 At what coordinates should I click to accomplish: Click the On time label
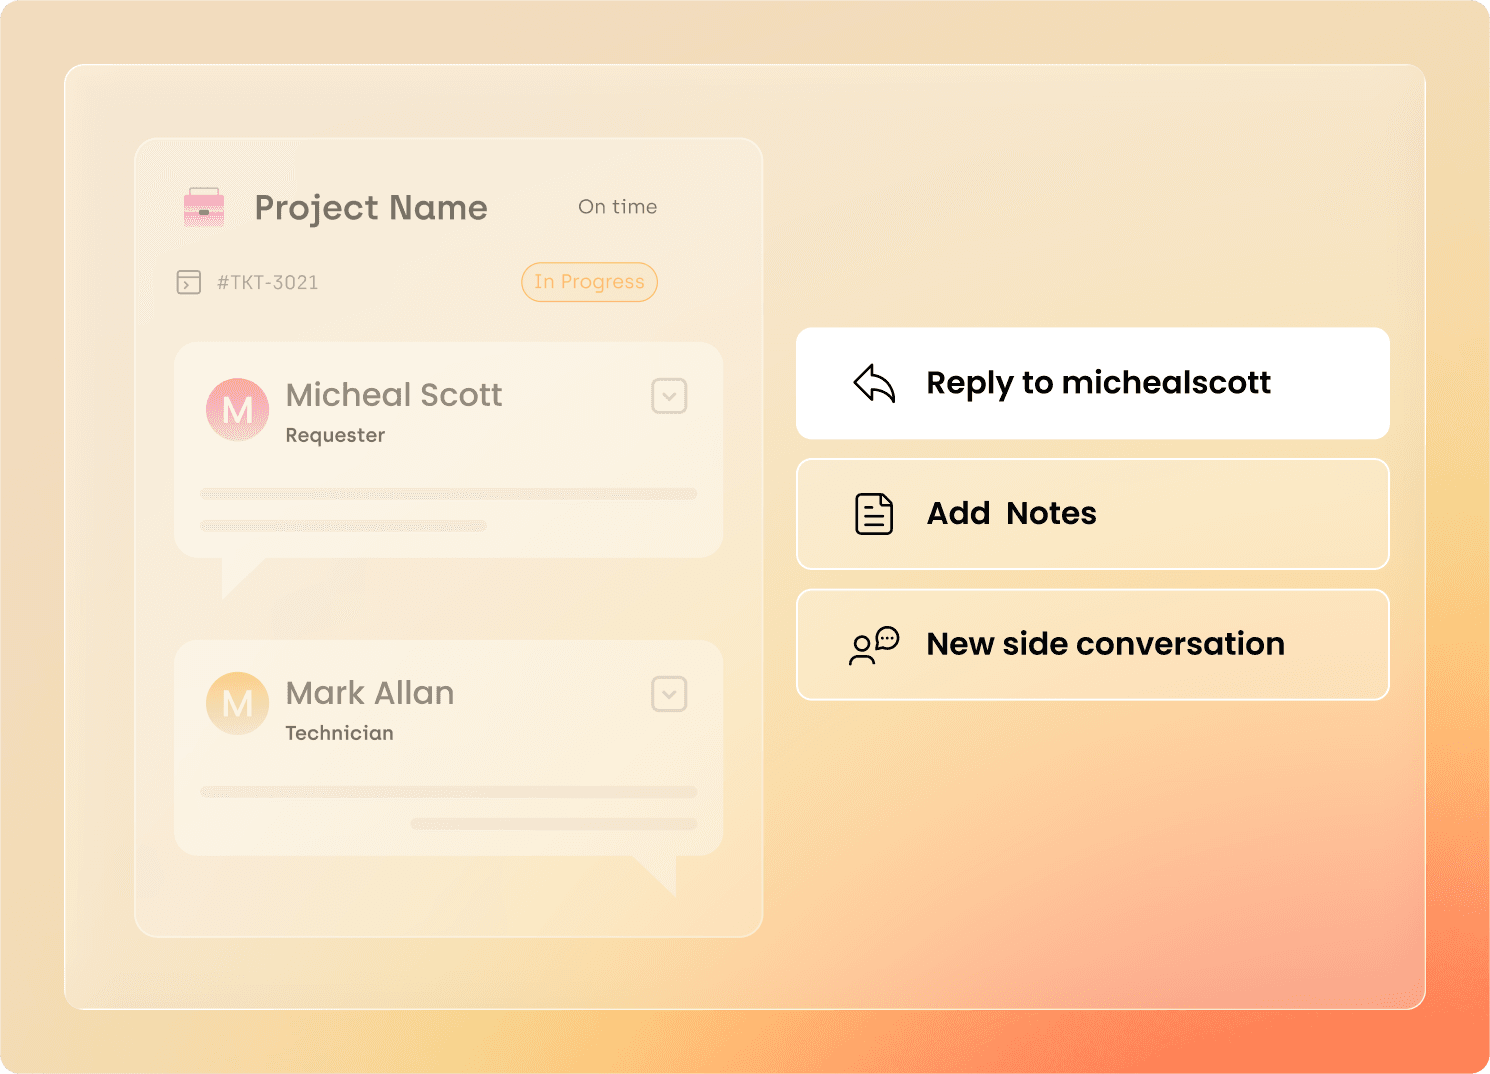618,207
